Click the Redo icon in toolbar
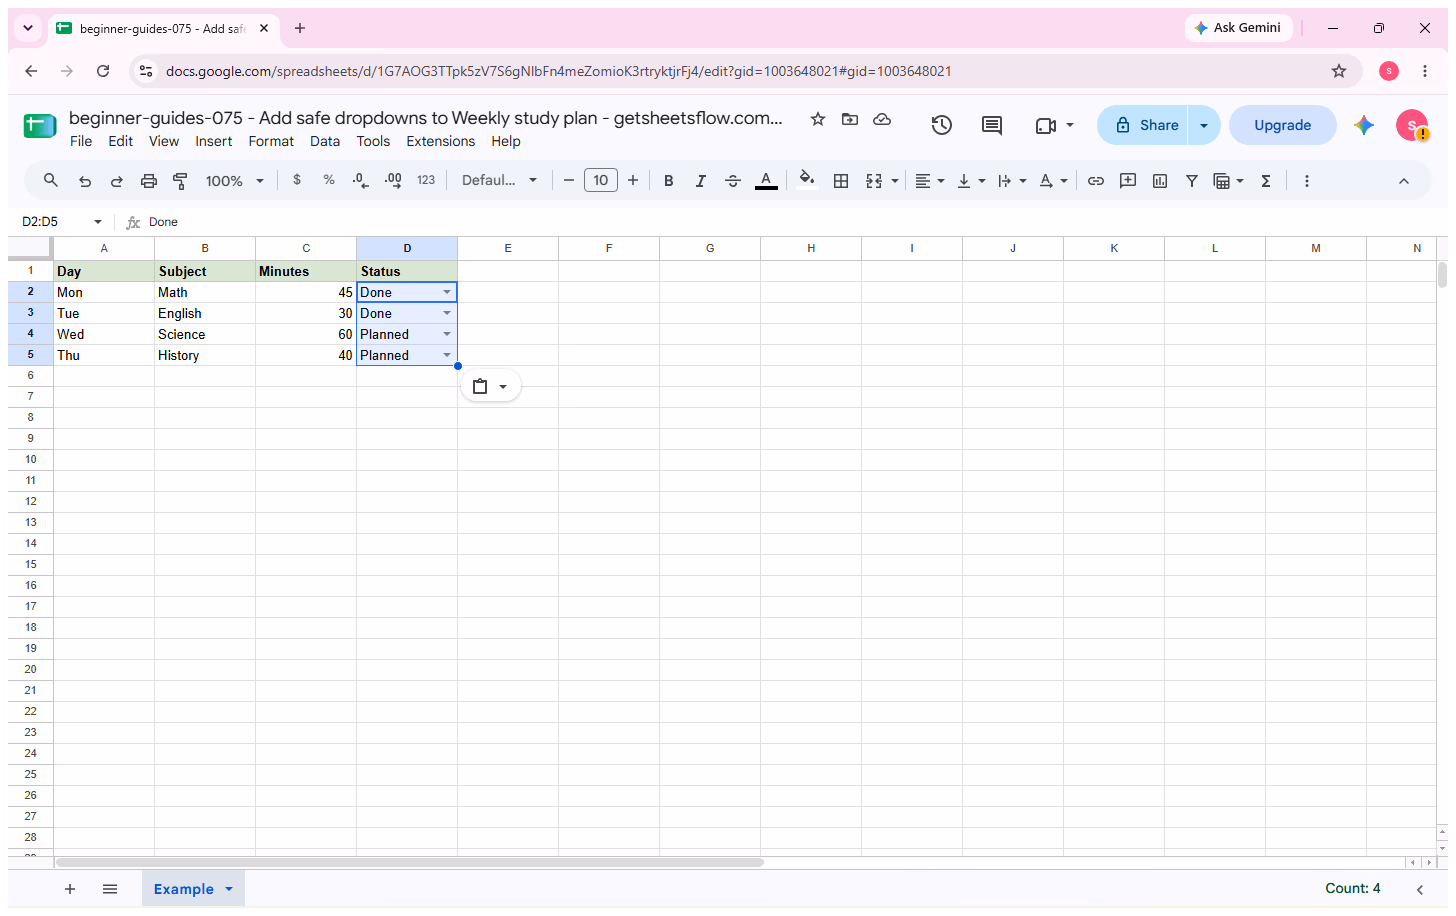Screen dimensions: 1456x916 click(117, 181)
